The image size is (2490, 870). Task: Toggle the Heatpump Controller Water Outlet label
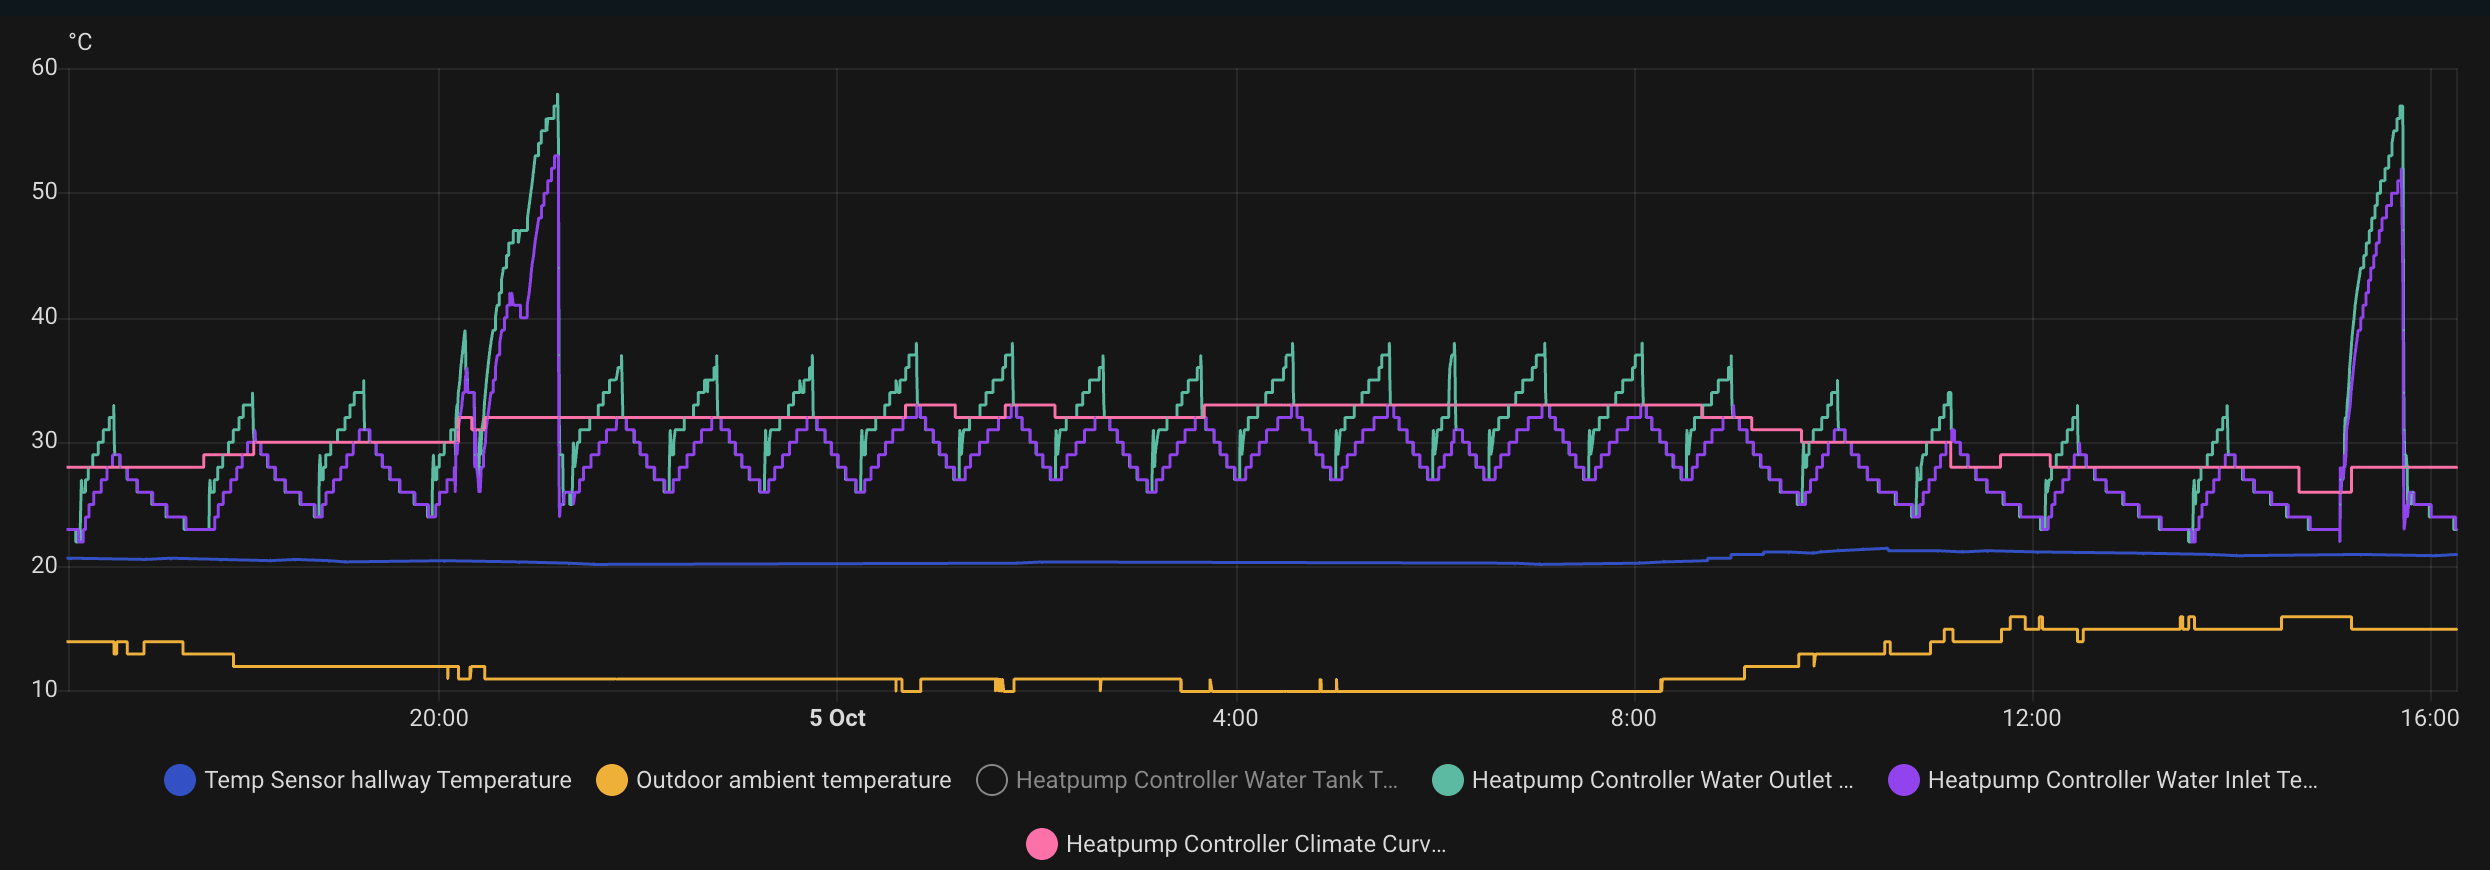(x=1662, y=780)
